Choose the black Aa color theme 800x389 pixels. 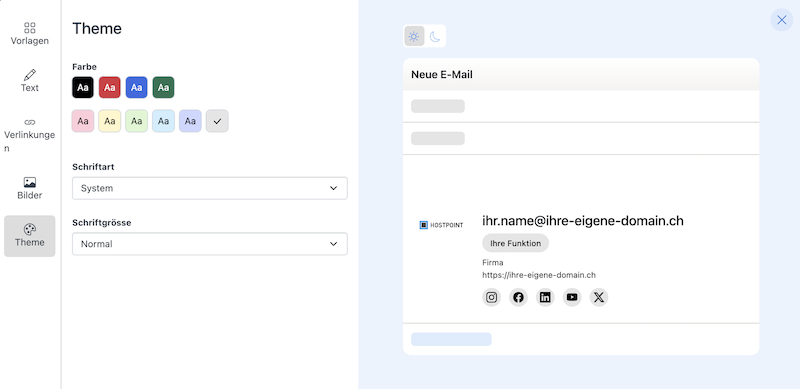[x=83, y=87]
